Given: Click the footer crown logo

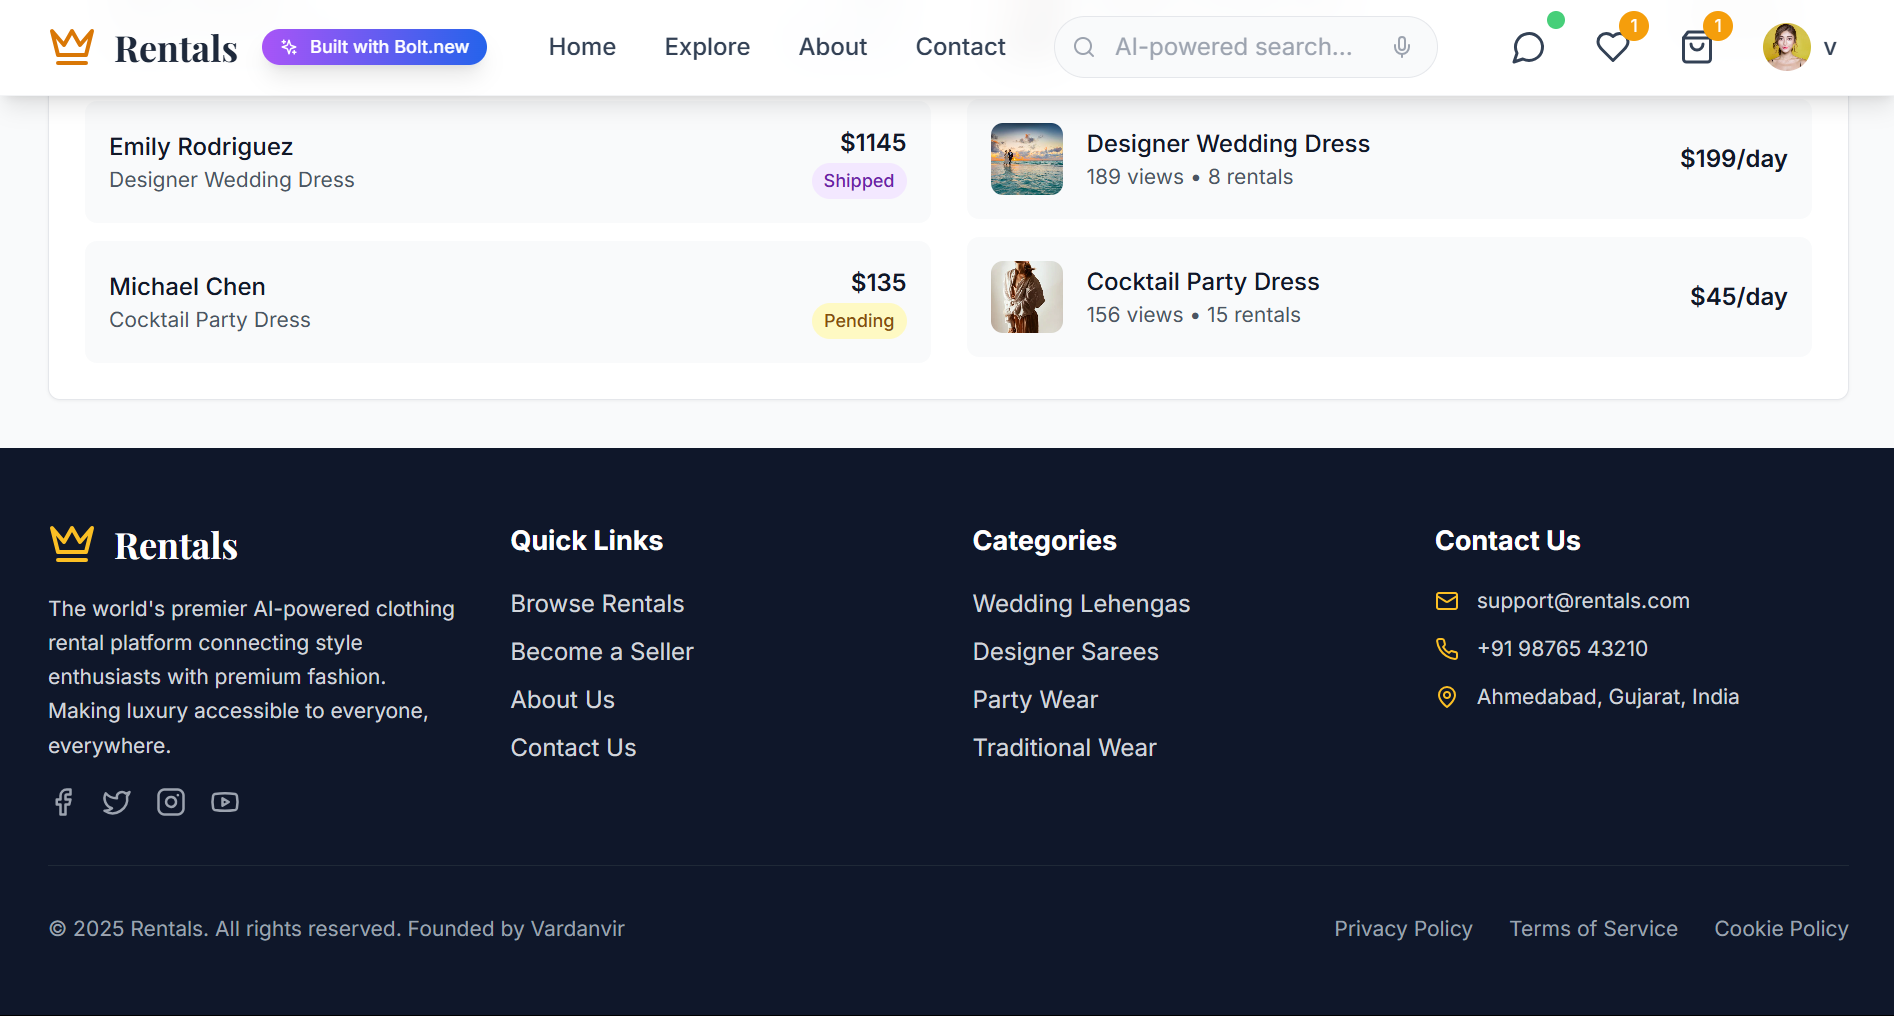Looking at the screenshot, I should pyautogui.click(x=72, y=544).
